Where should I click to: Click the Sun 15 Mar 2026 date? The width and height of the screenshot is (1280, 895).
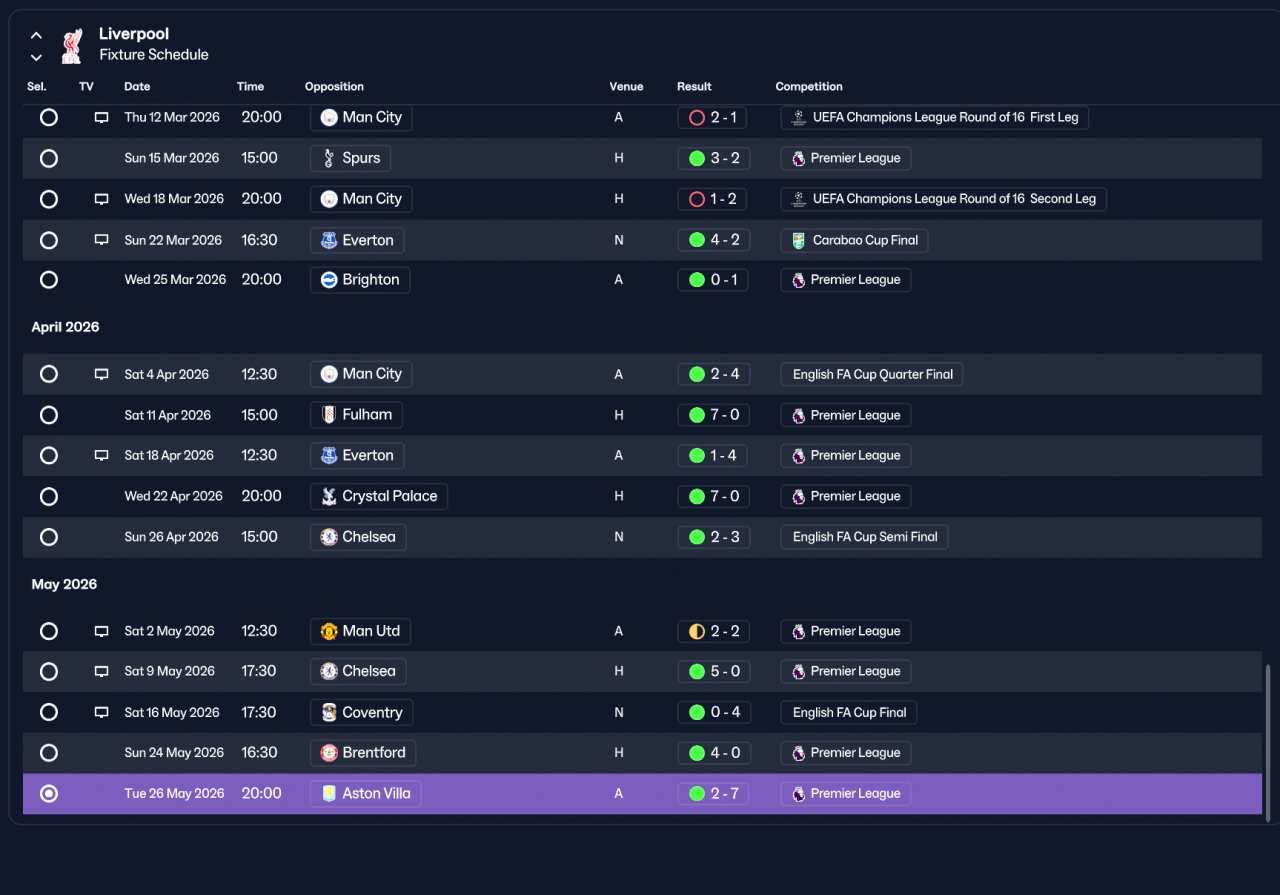click(172, 158)
